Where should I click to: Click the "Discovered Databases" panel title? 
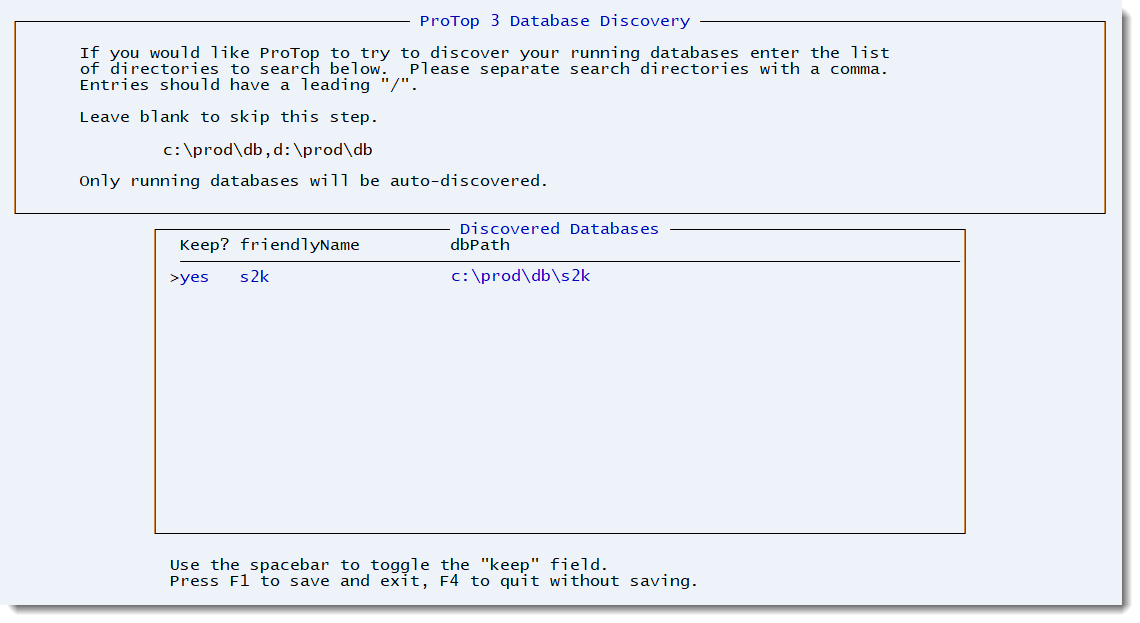click(559, 229)
